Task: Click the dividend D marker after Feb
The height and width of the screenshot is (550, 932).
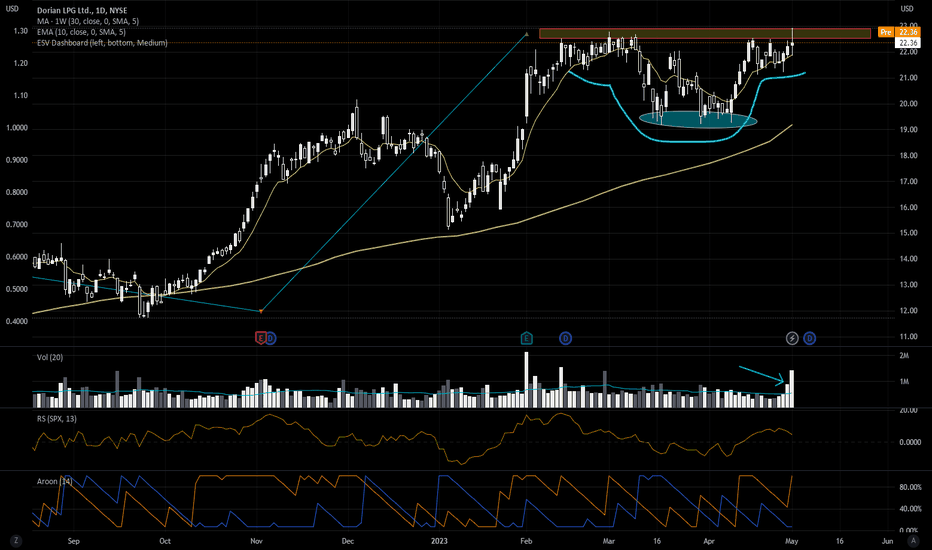Action: click(x=565, y=338)
